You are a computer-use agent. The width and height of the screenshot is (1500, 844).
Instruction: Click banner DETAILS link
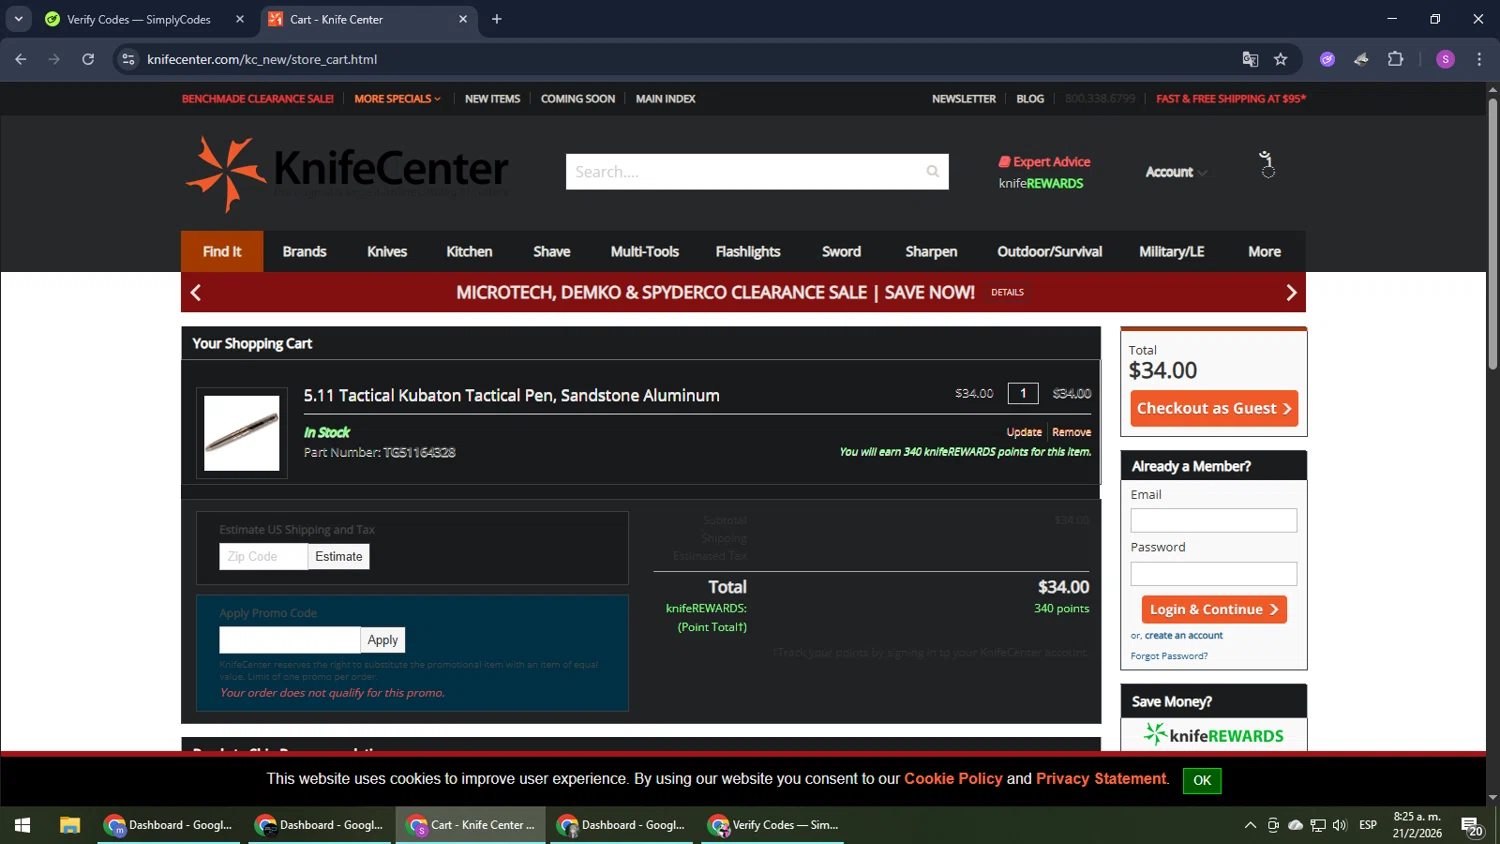1007,293
